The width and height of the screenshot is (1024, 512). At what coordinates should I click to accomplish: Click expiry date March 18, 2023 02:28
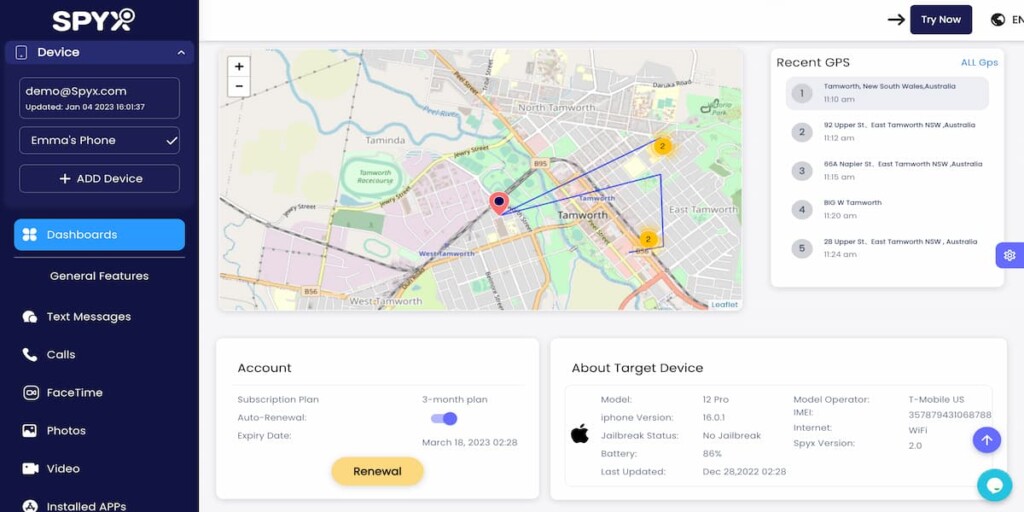470,443
